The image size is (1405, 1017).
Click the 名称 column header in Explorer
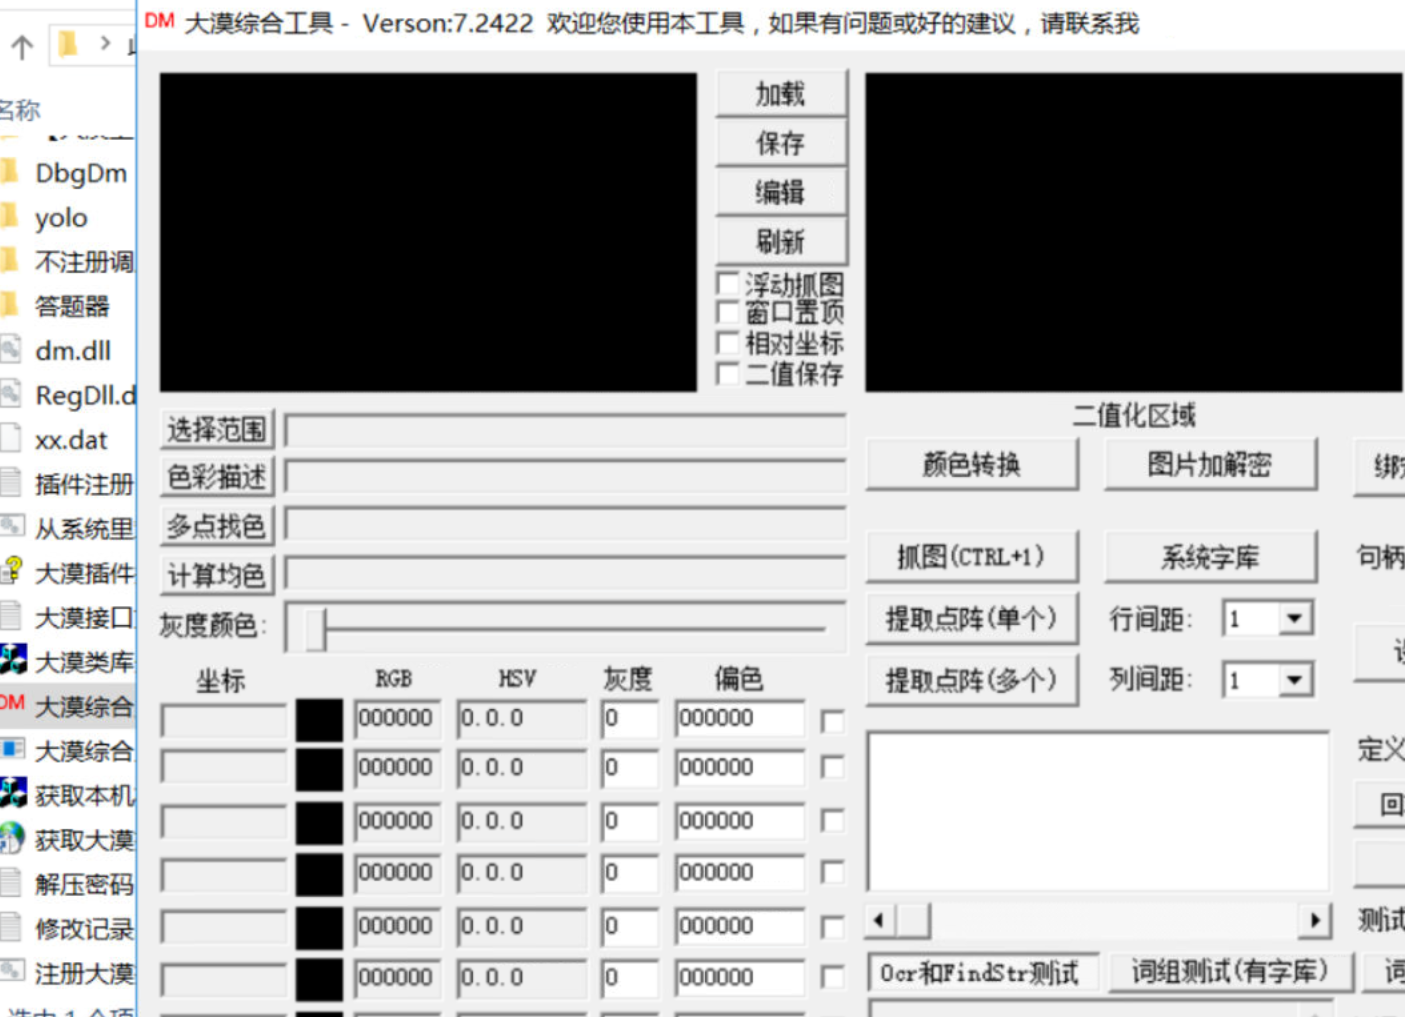20,109
